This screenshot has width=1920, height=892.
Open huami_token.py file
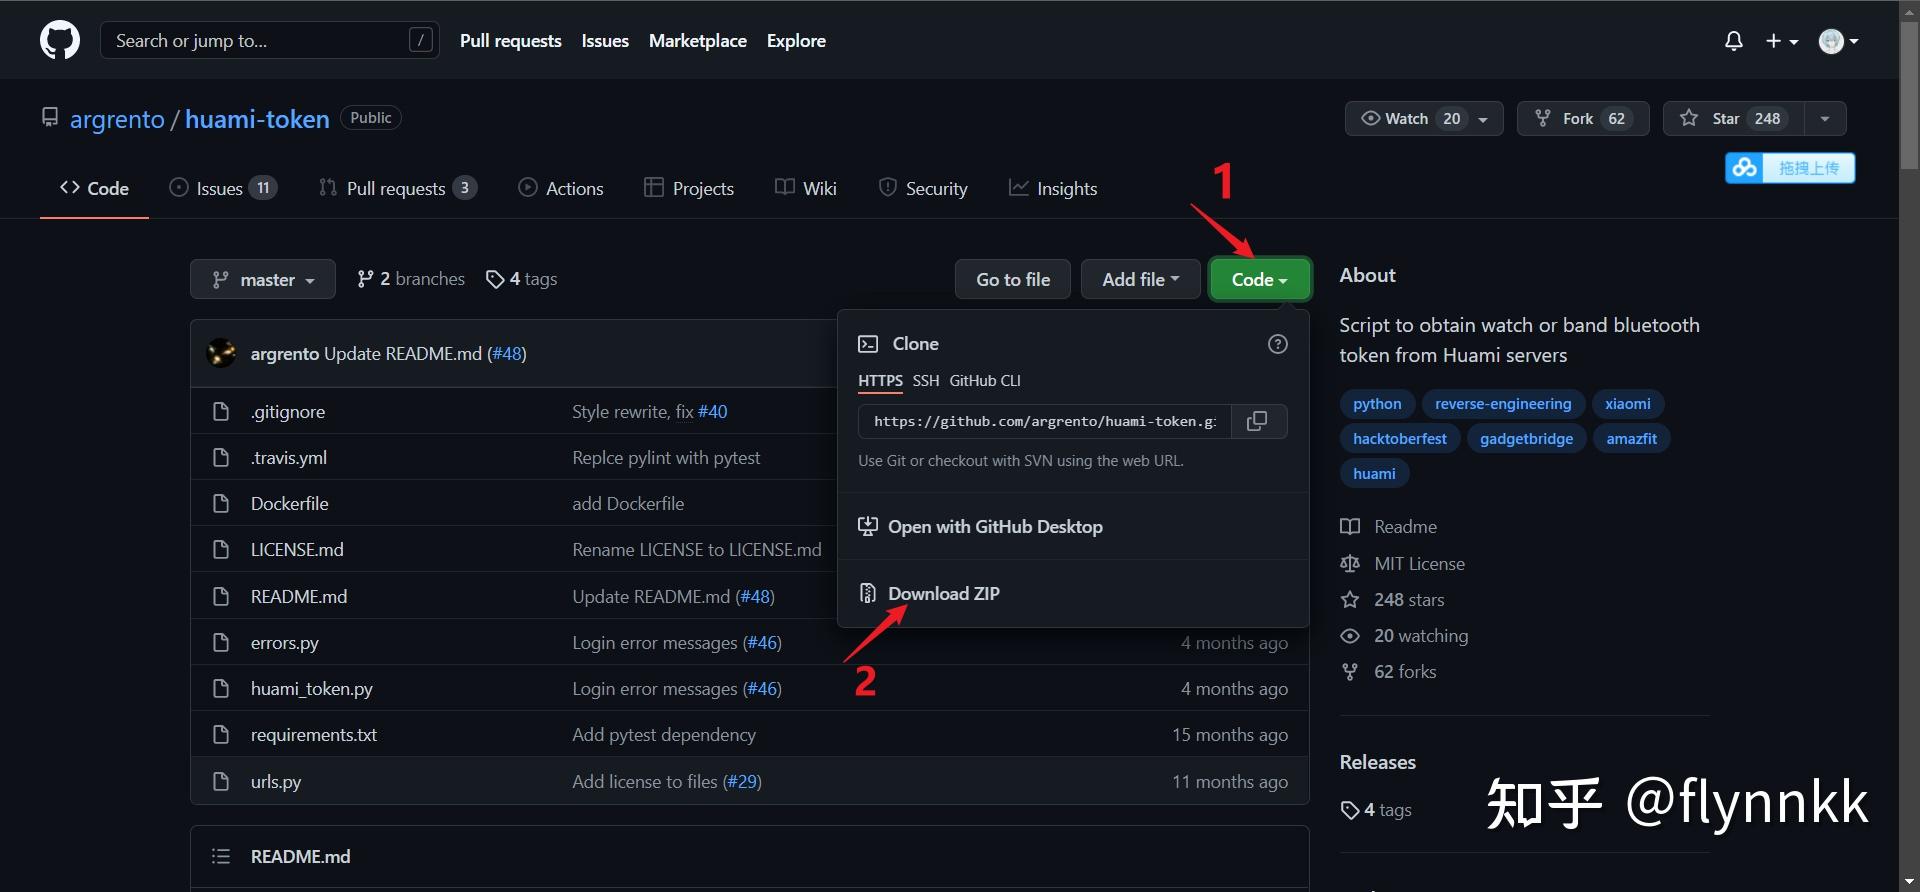pyautogui.click(x=311, y=688)
